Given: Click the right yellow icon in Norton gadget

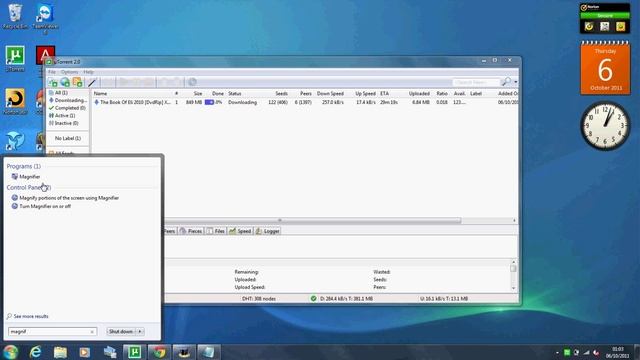Looking at the screenshot, I should (x=620, y=27).
